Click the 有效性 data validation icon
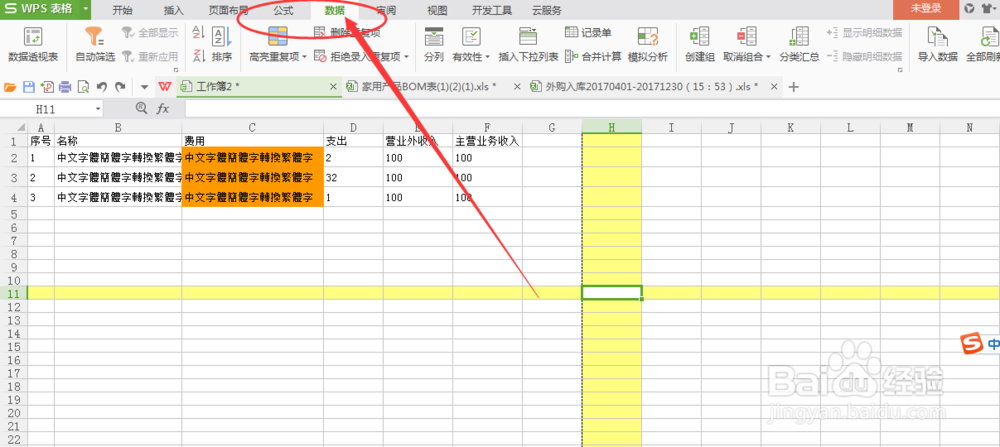The image size is (1000, 447). pyautogui.click(x=471, y=37)
